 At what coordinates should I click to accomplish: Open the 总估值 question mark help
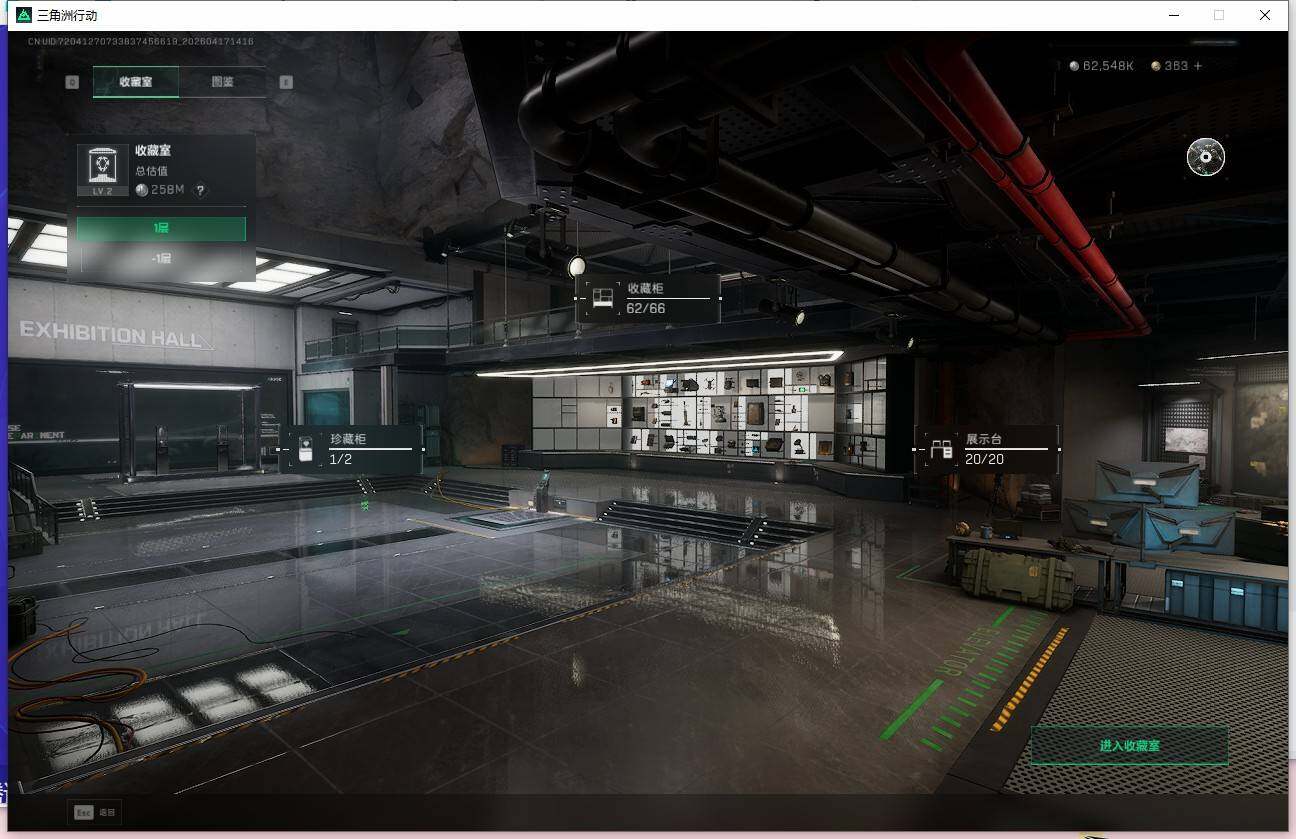click(x=200, y=190)
